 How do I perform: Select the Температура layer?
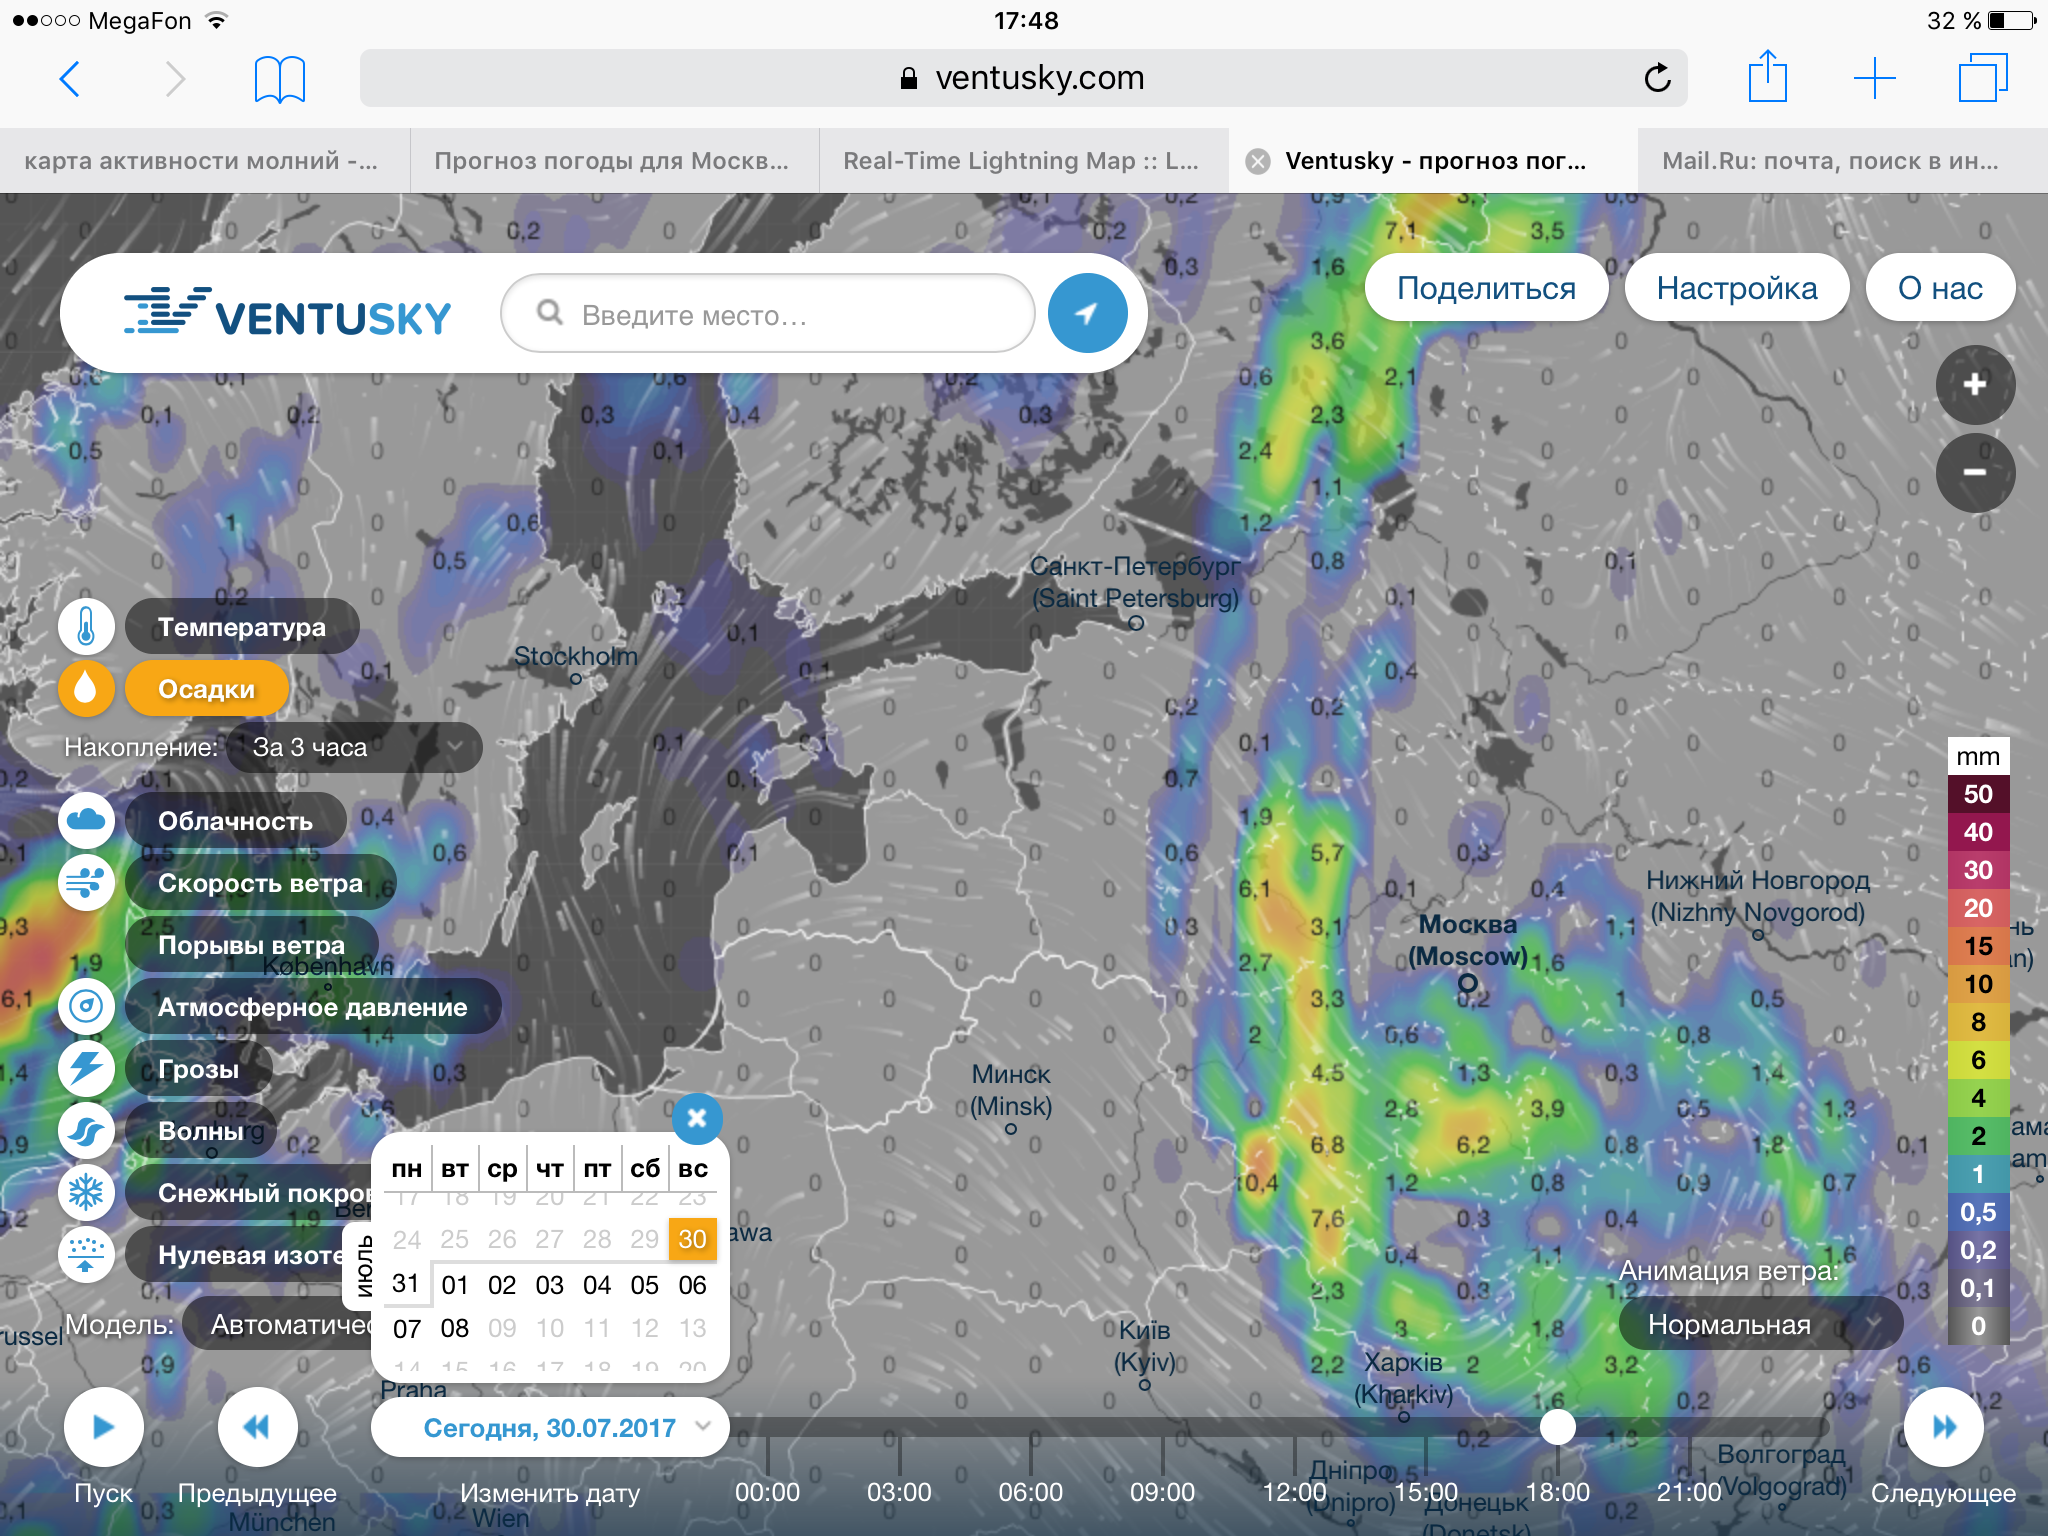pyautogui.click(x=242, y=627)
